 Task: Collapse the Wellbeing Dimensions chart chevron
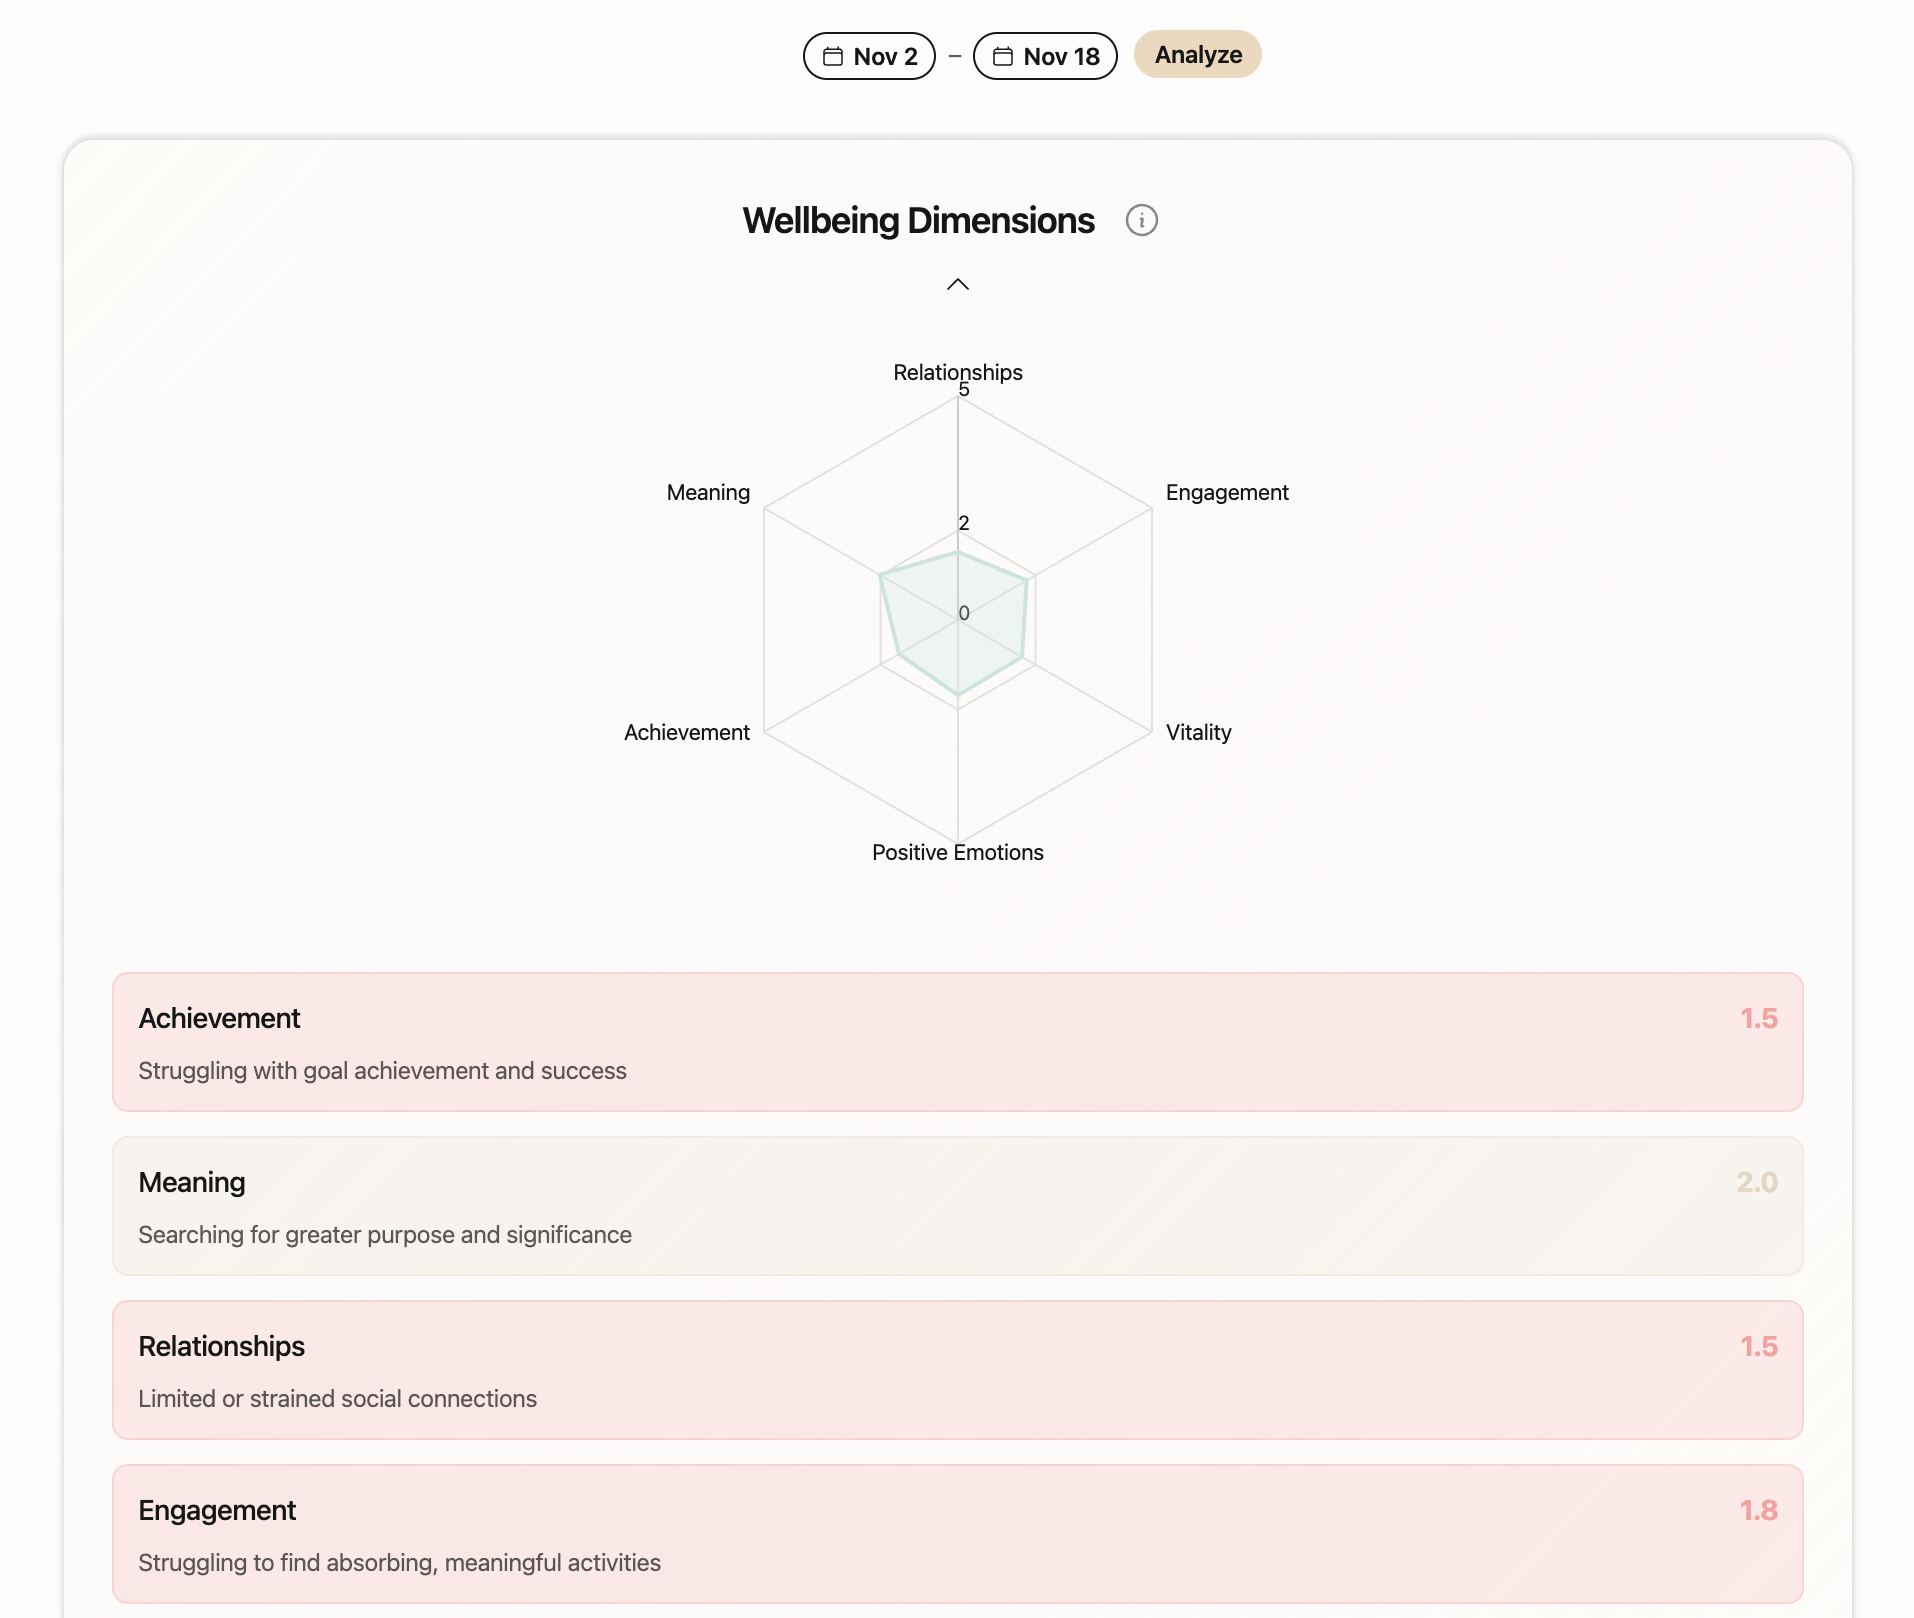957,284
